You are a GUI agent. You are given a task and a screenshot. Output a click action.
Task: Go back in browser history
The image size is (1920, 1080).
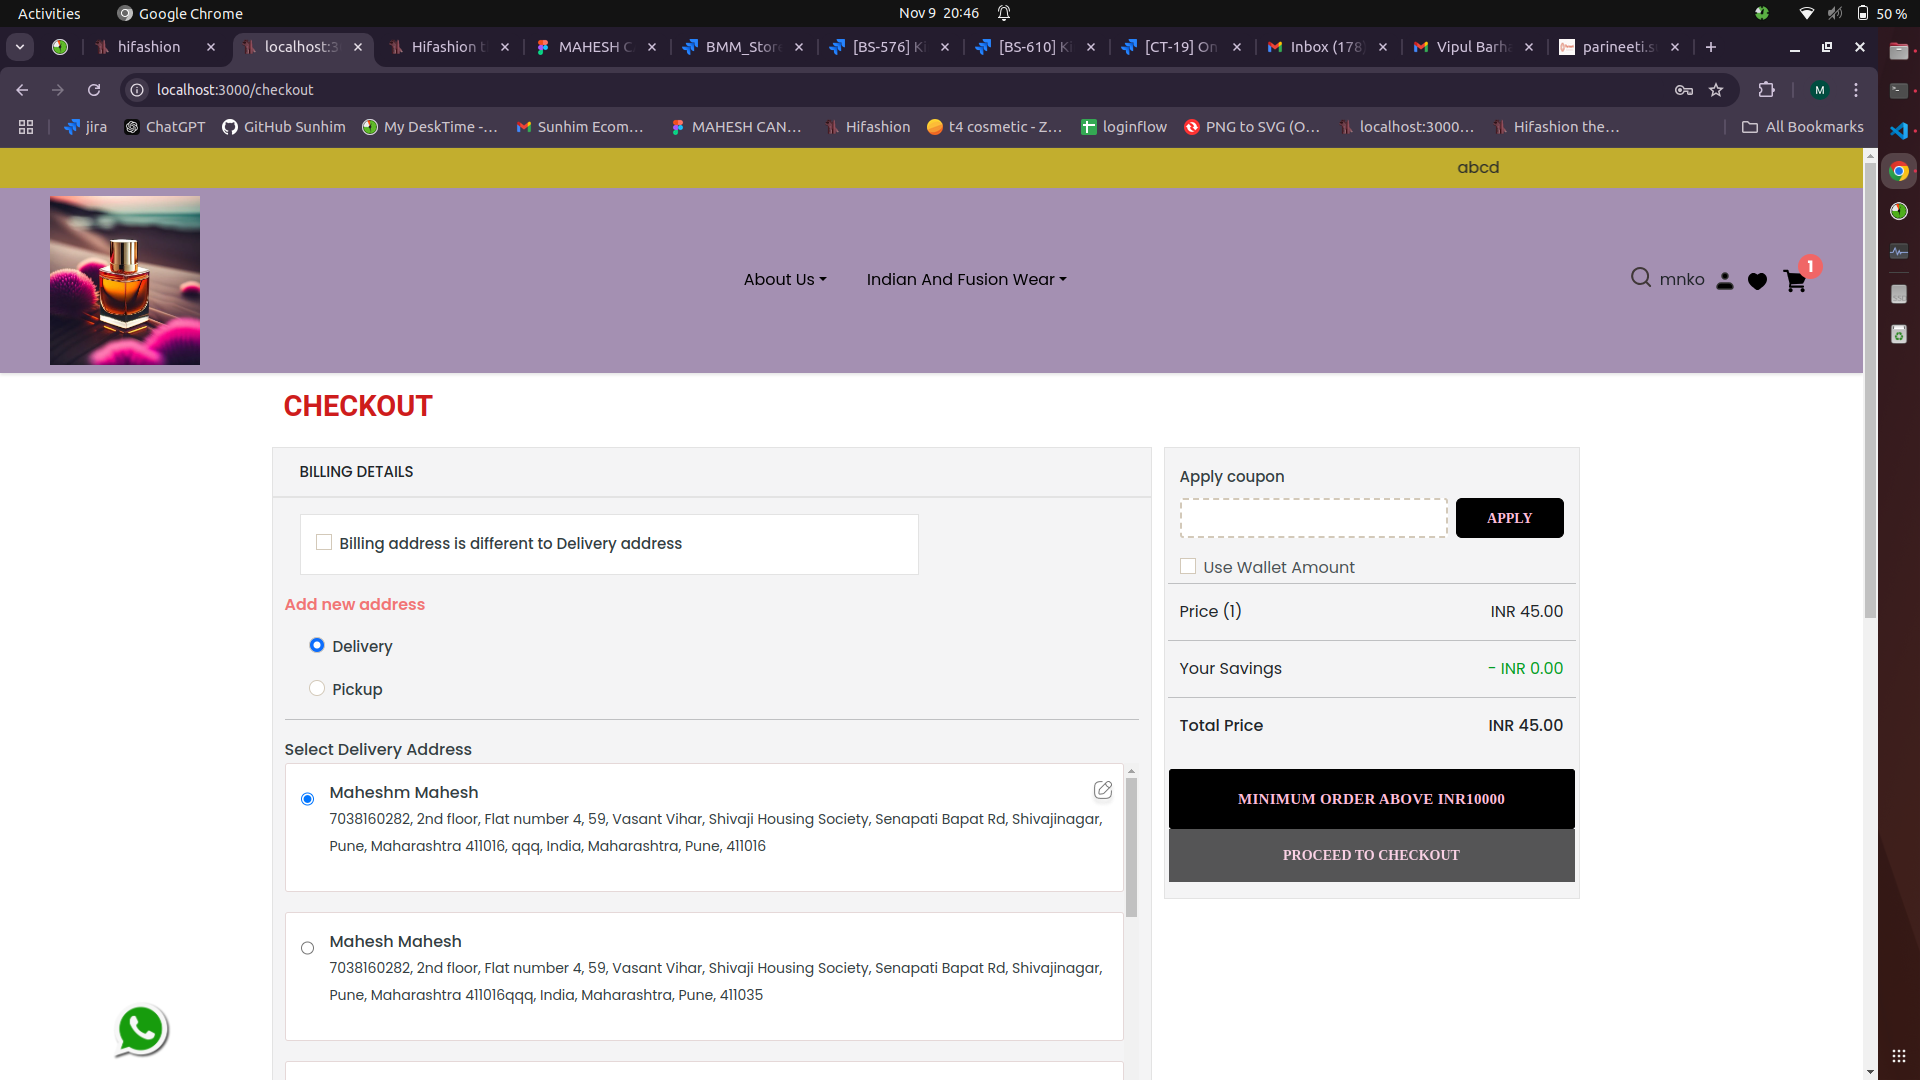[x=22, y=90]
